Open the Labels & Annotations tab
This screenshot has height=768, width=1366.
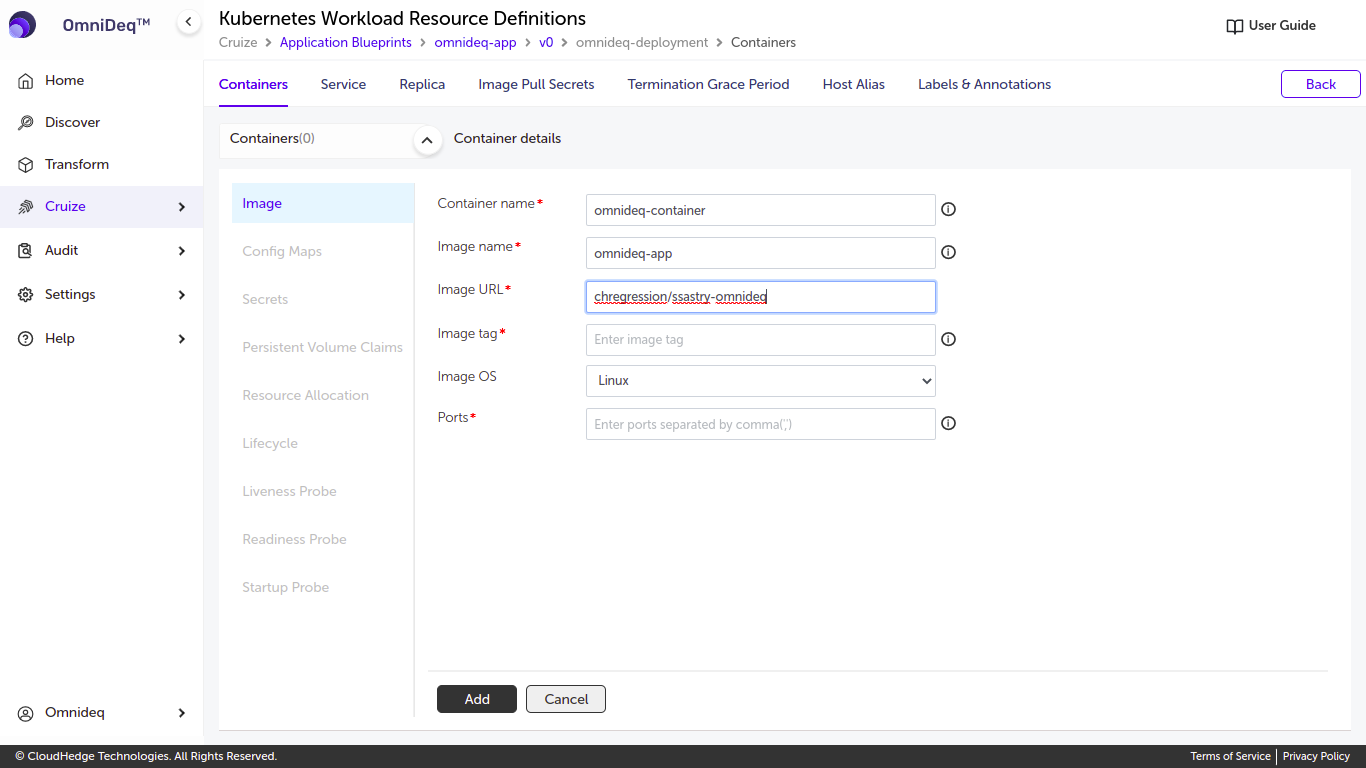pyautogui.click(x=984, y=84)
